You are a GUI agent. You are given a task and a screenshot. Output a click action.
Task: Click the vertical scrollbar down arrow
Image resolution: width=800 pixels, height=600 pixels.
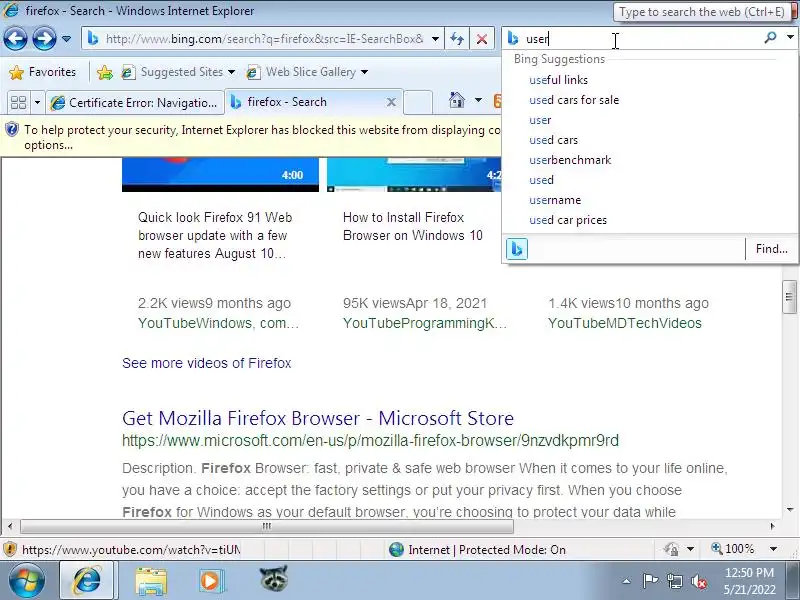tap(790, 509)
